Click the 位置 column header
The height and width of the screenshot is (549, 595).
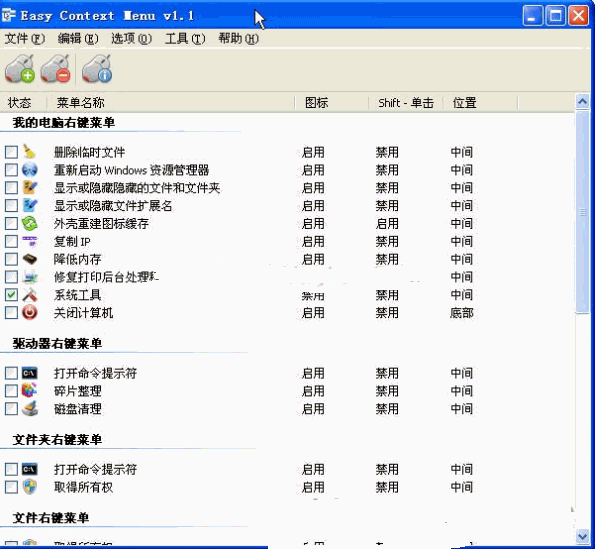480,102
